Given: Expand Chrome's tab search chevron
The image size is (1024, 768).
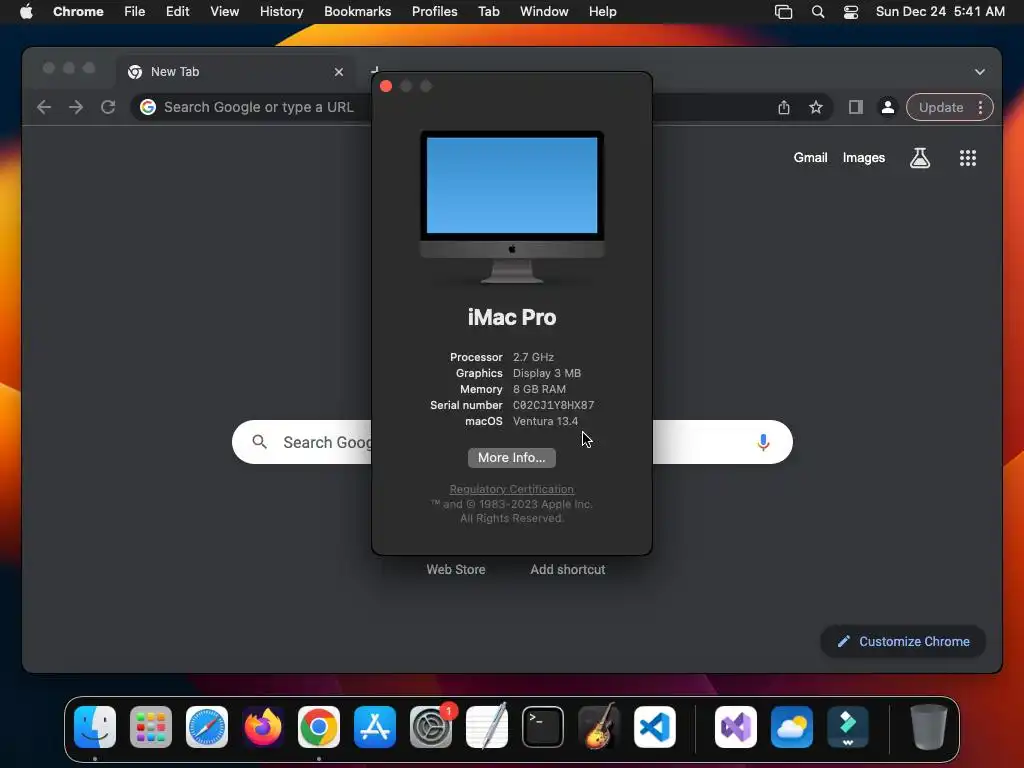Looking at the screenshot, I should click(980, 72).
